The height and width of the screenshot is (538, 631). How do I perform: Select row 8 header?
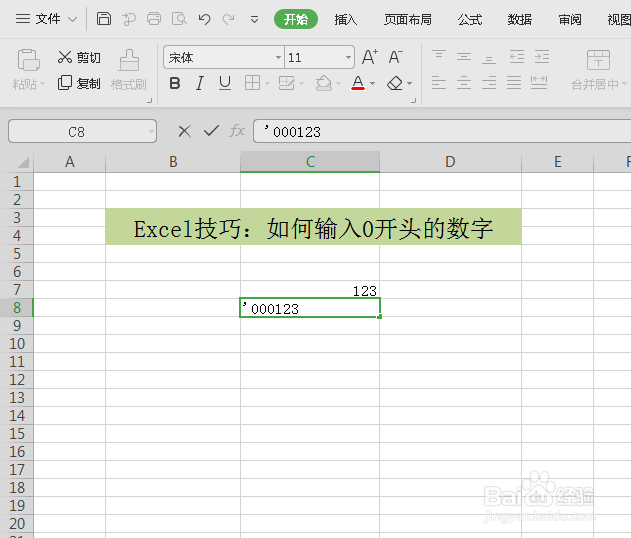click(x=16, y=308)
